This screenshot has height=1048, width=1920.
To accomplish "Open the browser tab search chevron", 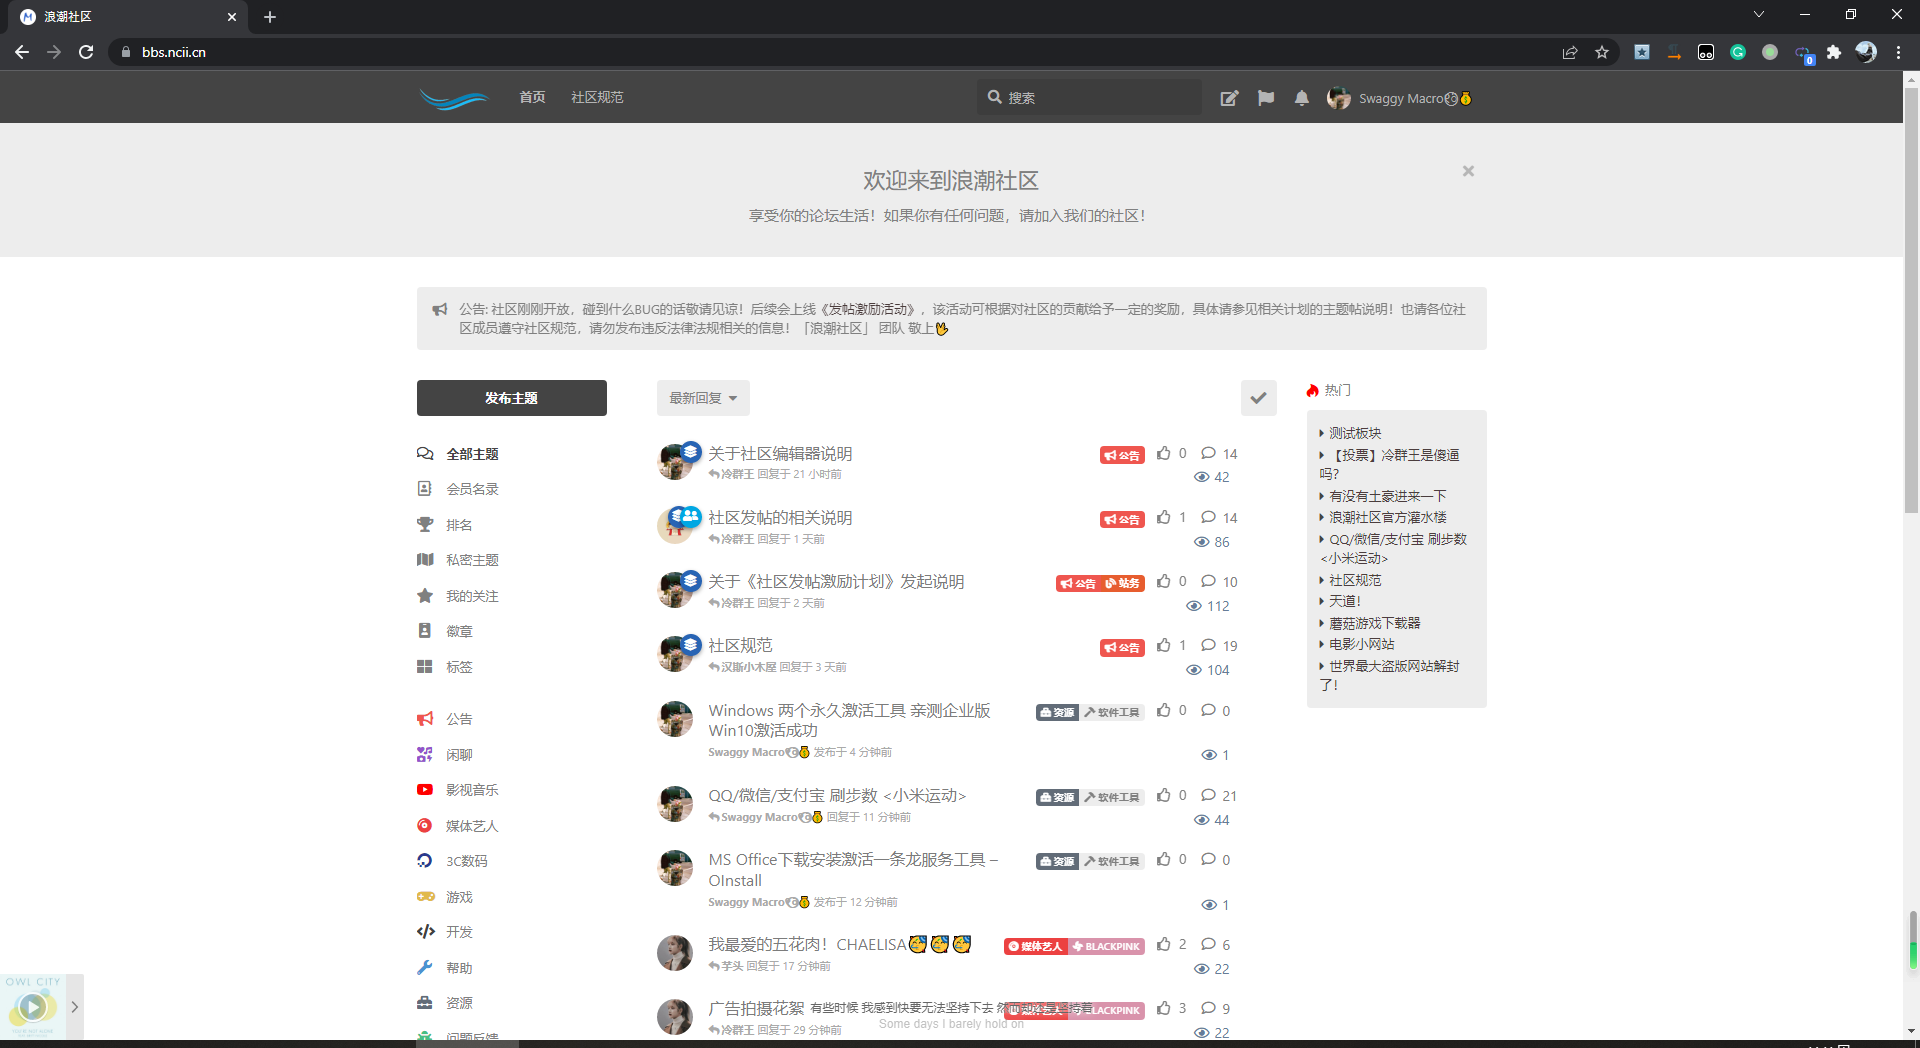I will [1758, 14].
